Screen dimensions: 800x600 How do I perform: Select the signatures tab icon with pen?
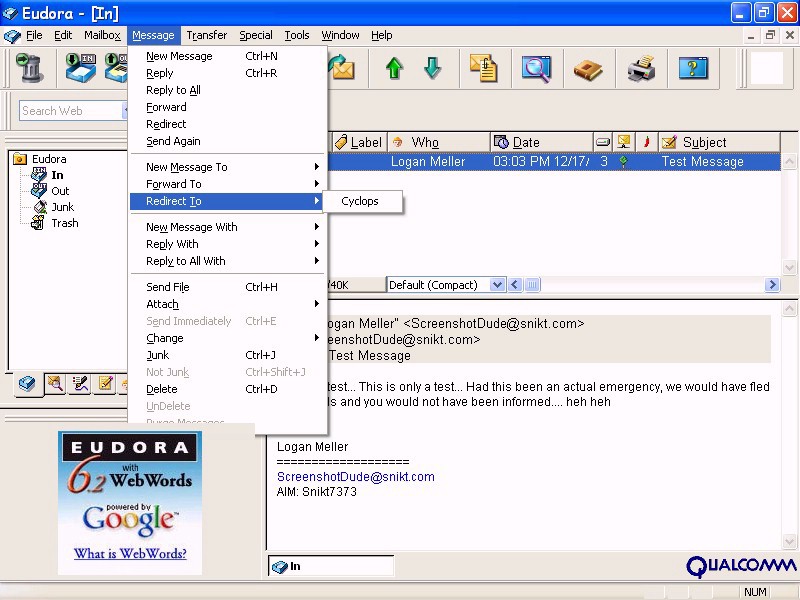80,384
